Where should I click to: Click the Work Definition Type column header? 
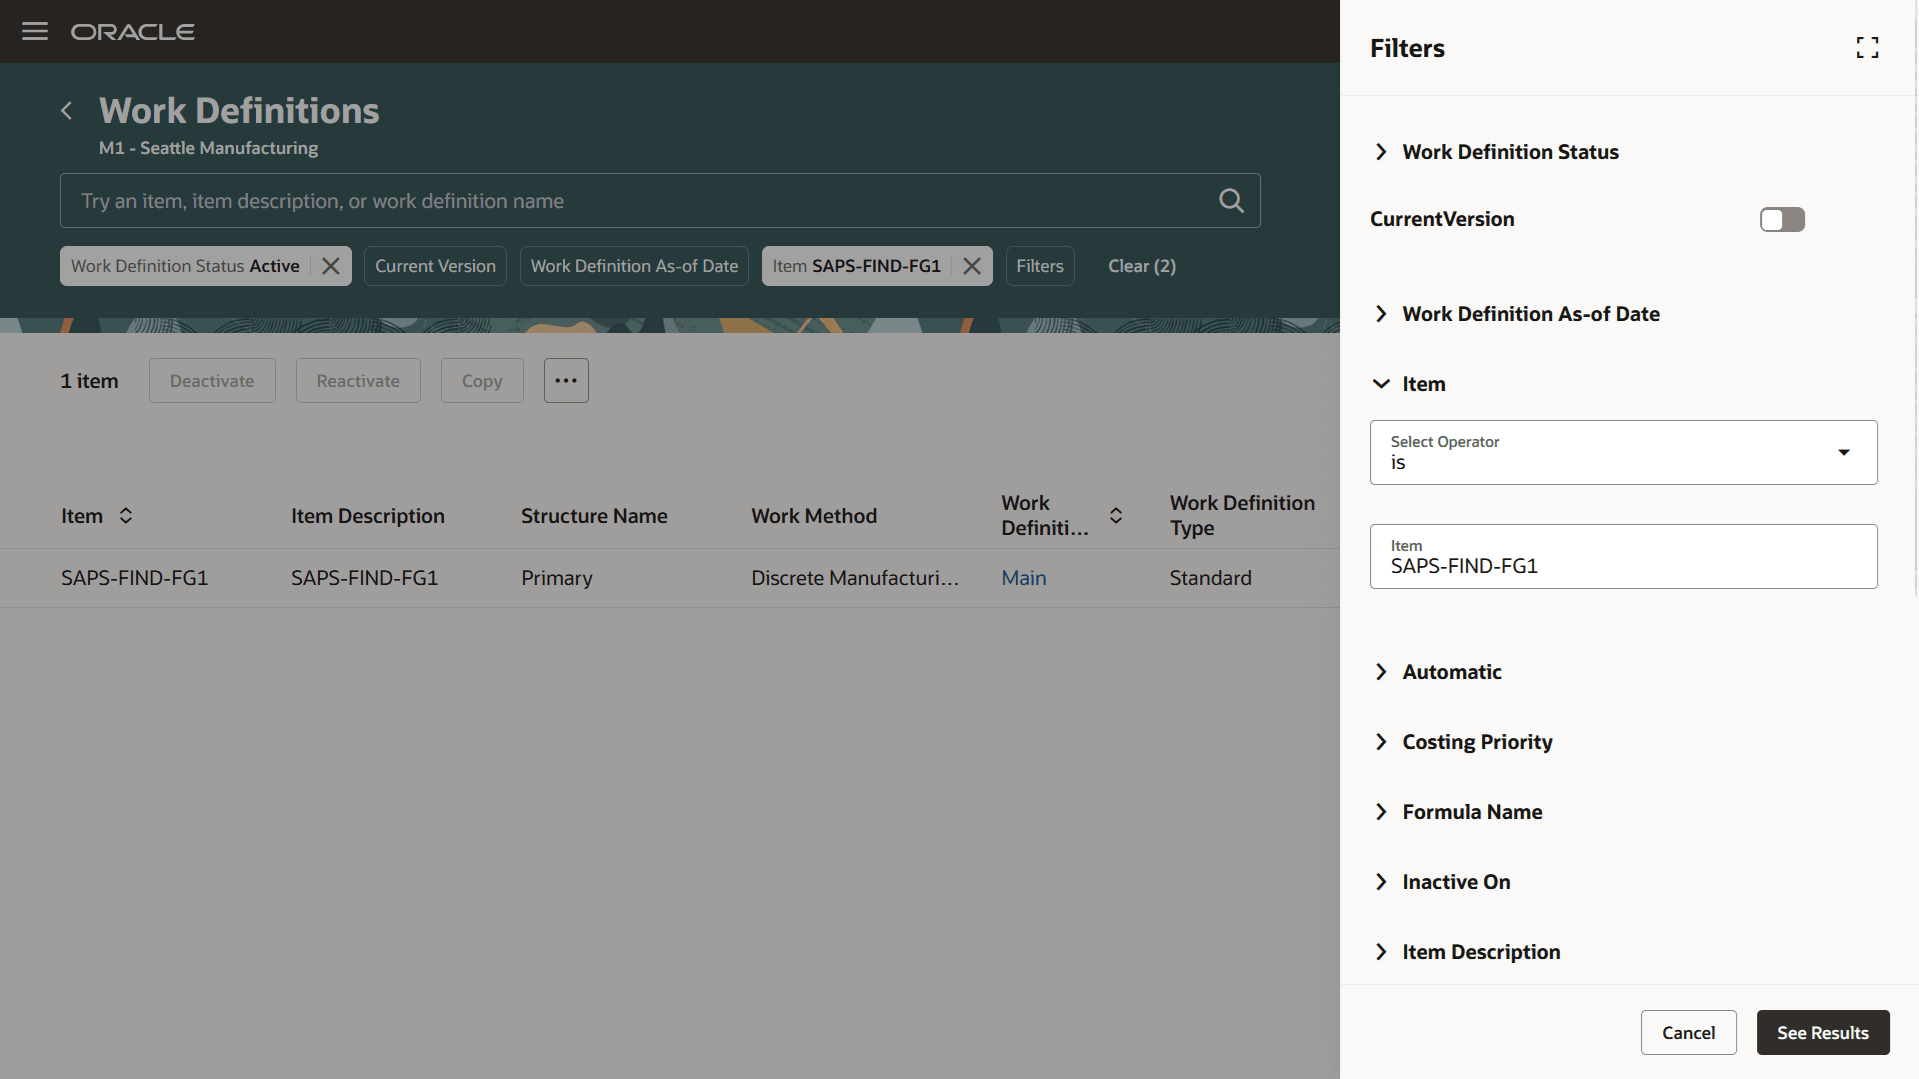pos(1242,516)
